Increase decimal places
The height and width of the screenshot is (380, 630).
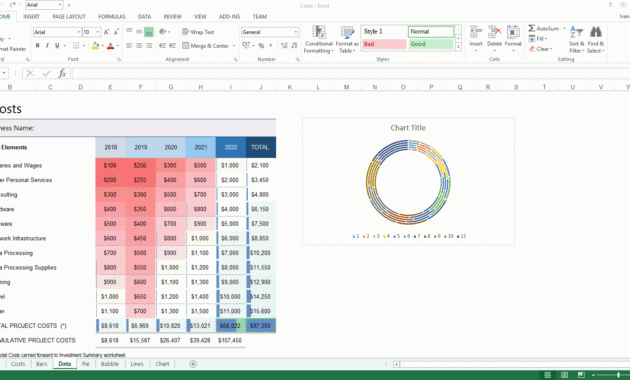coord(284,46)
